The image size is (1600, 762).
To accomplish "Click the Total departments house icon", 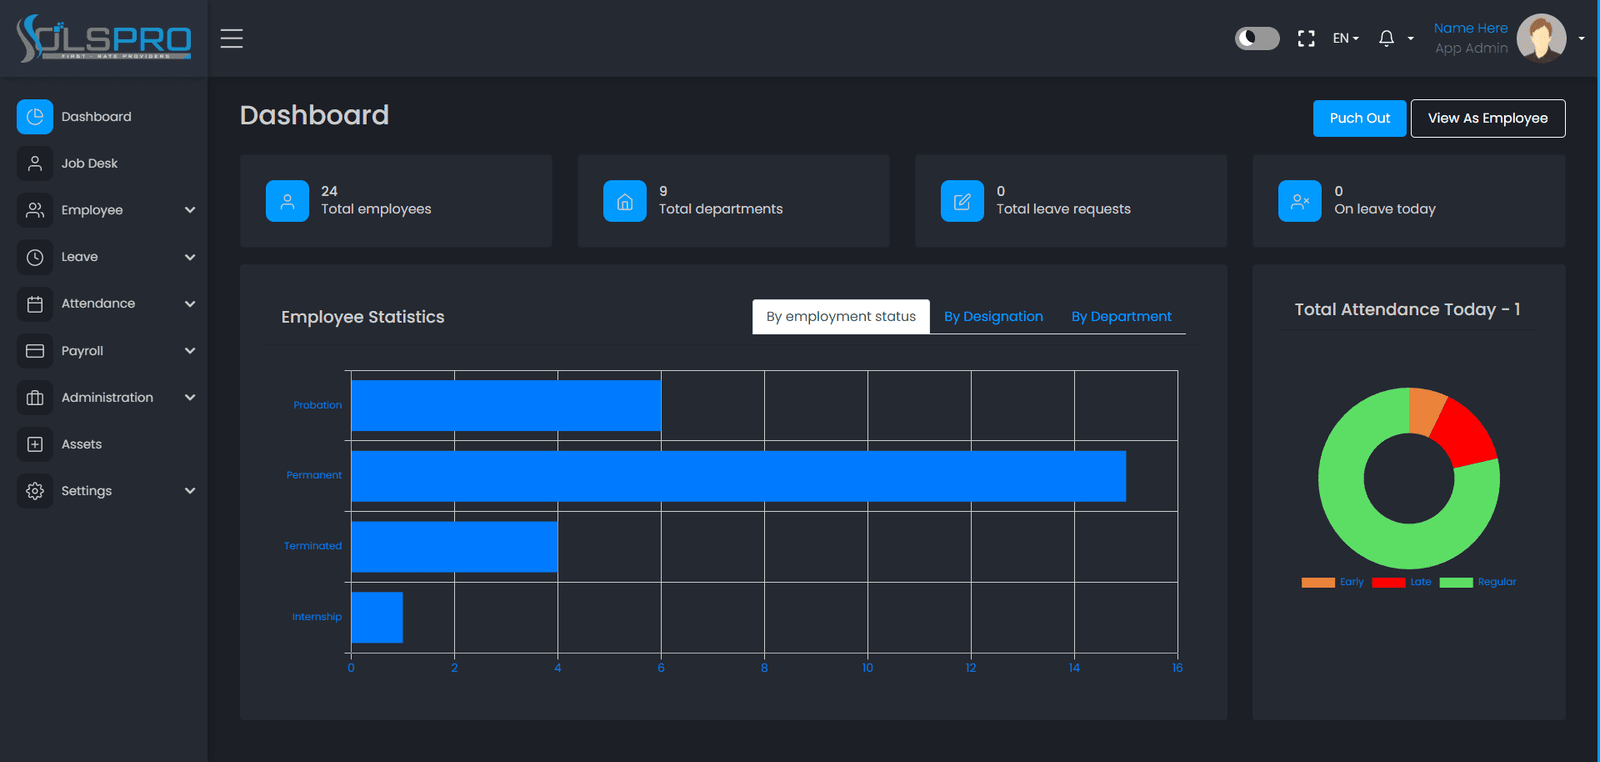I will click(x=625, y=201).
